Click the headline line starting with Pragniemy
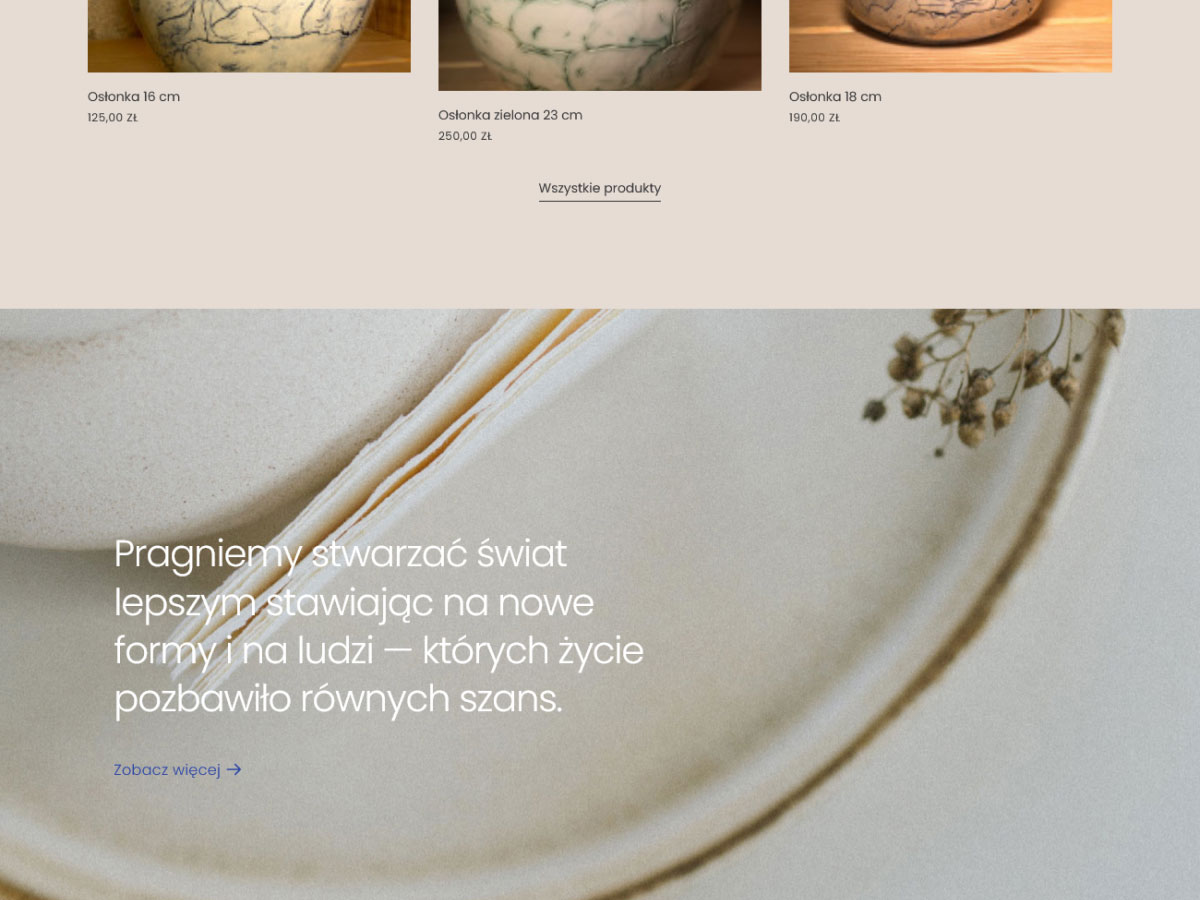 coord(340,554)
